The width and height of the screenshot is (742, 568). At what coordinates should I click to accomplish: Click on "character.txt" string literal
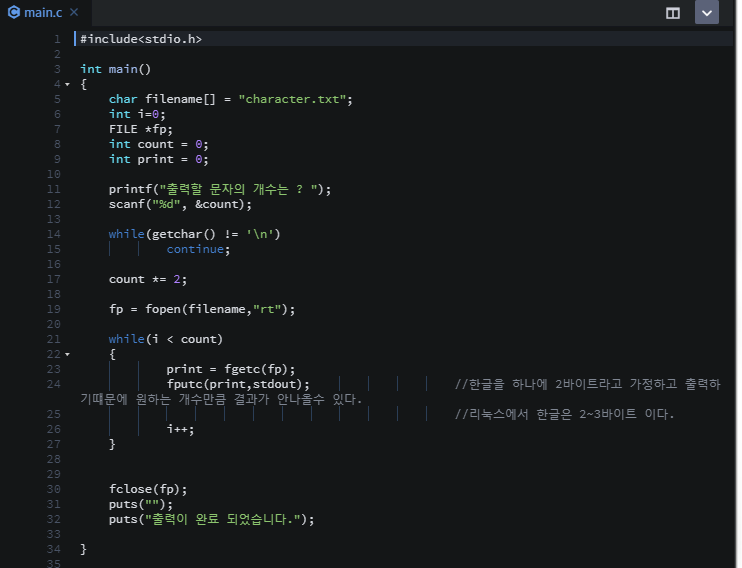292,99
